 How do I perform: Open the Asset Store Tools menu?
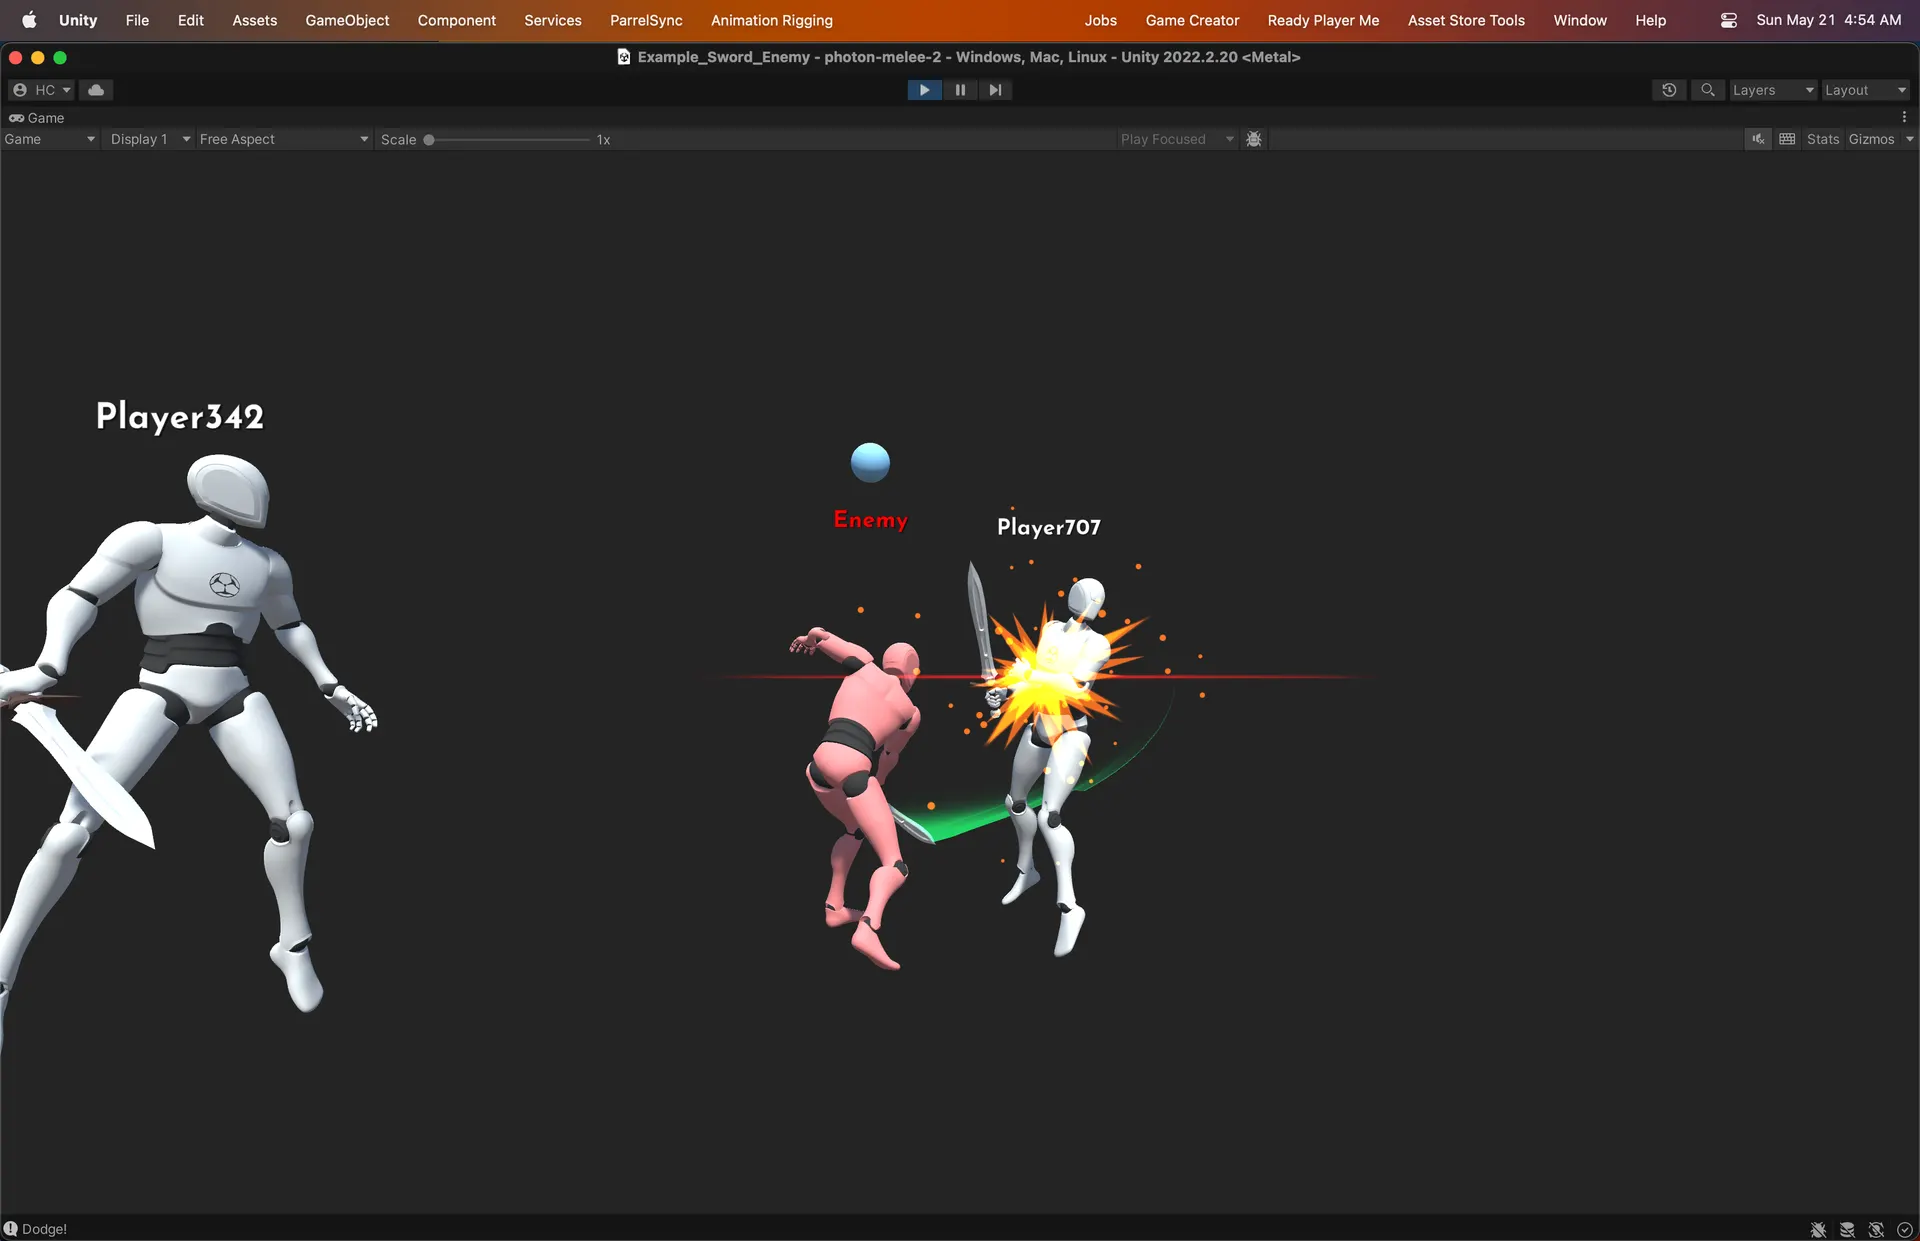pyautogui.click(x=1466, y=20)
